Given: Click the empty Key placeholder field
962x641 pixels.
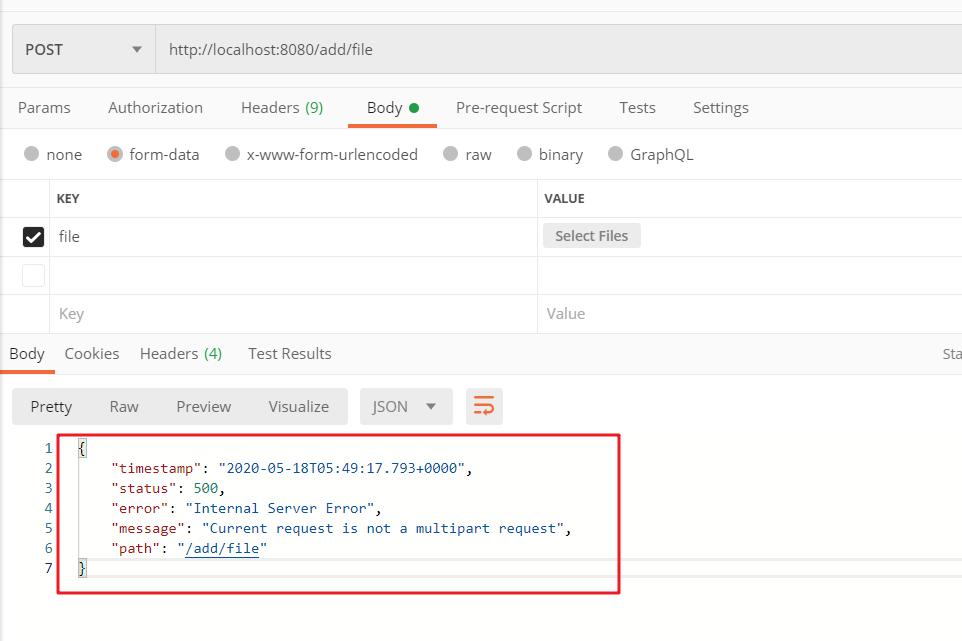Looking at the screenshot, I should [x=293, y=314].
